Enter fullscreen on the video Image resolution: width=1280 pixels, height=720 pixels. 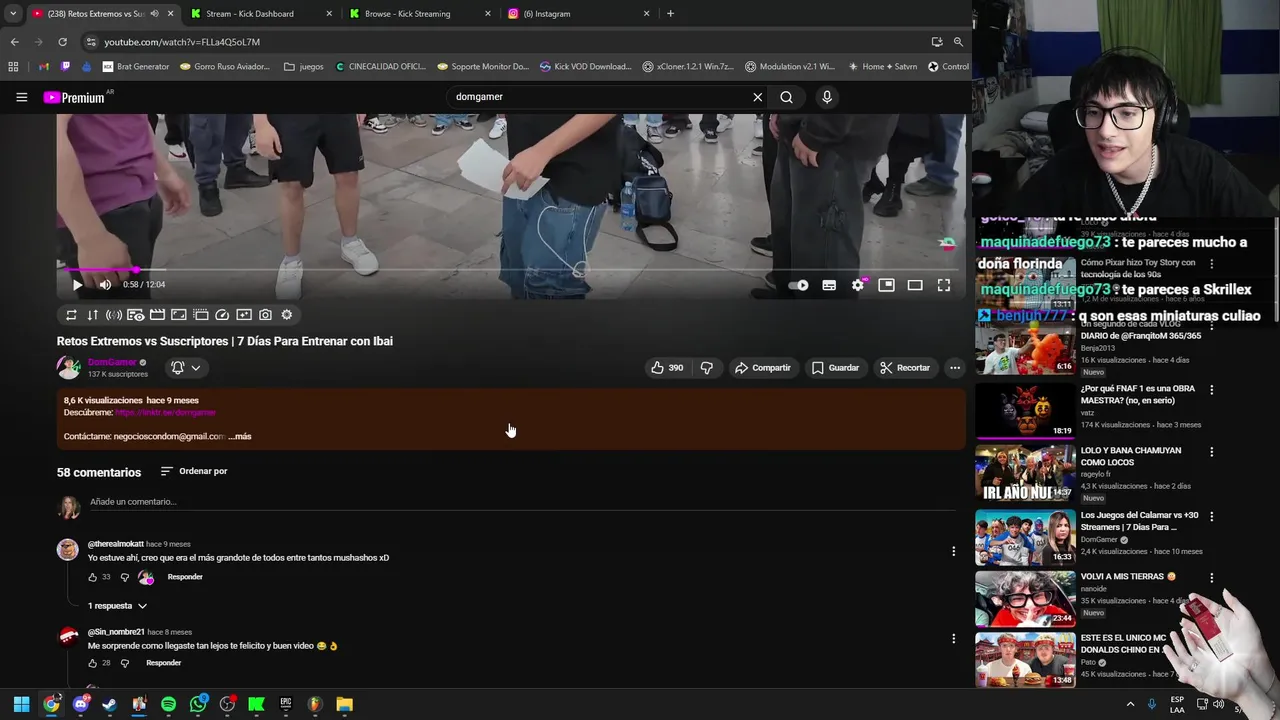tap(944, 285)
